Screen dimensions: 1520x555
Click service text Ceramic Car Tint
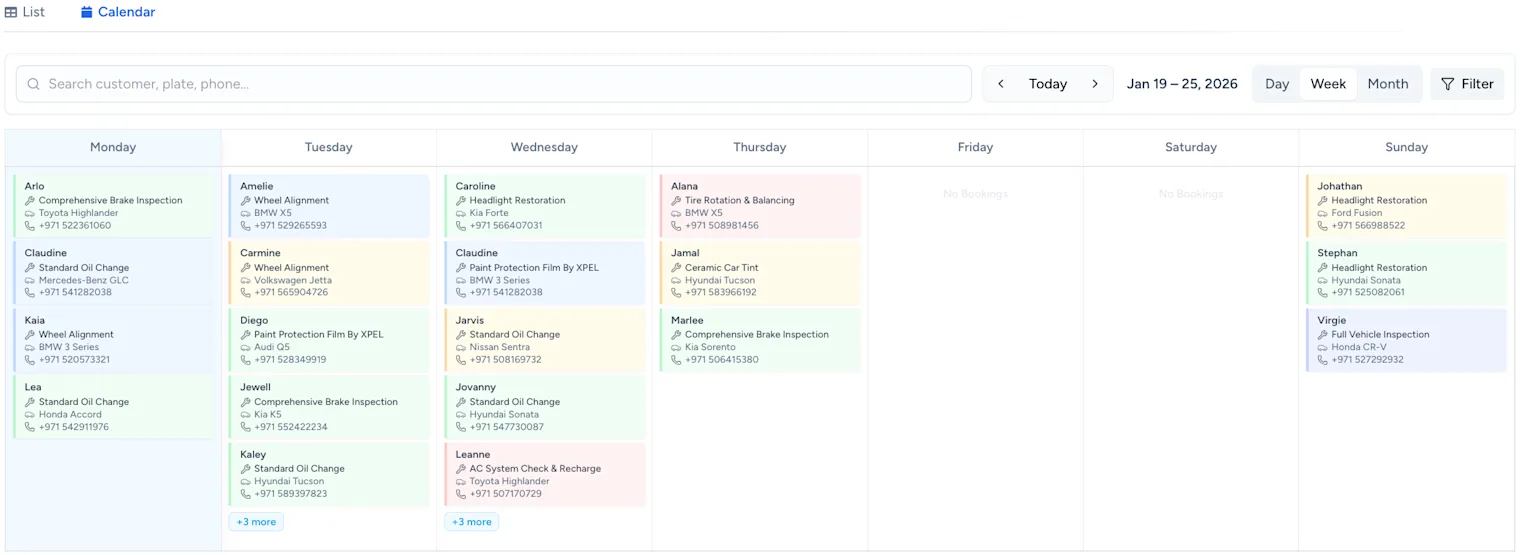[x=722, y=268]
